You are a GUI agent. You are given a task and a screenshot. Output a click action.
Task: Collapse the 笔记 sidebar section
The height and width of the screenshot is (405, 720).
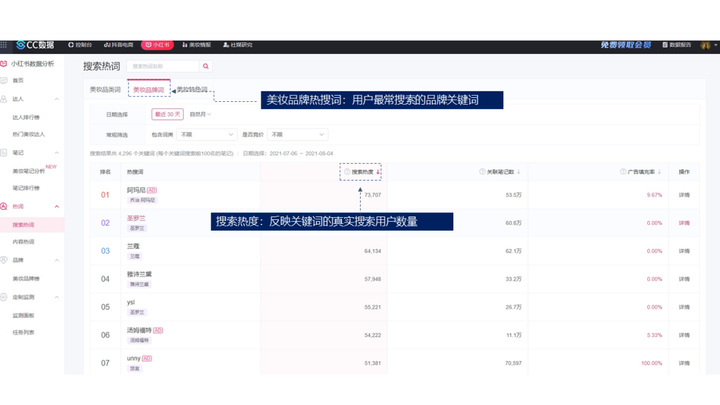pos(56,153)
